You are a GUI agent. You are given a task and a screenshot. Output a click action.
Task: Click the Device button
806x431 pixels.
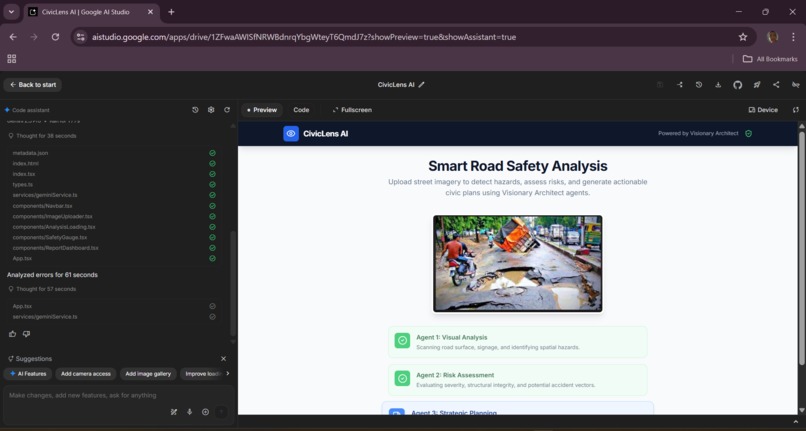coord(763,110)
